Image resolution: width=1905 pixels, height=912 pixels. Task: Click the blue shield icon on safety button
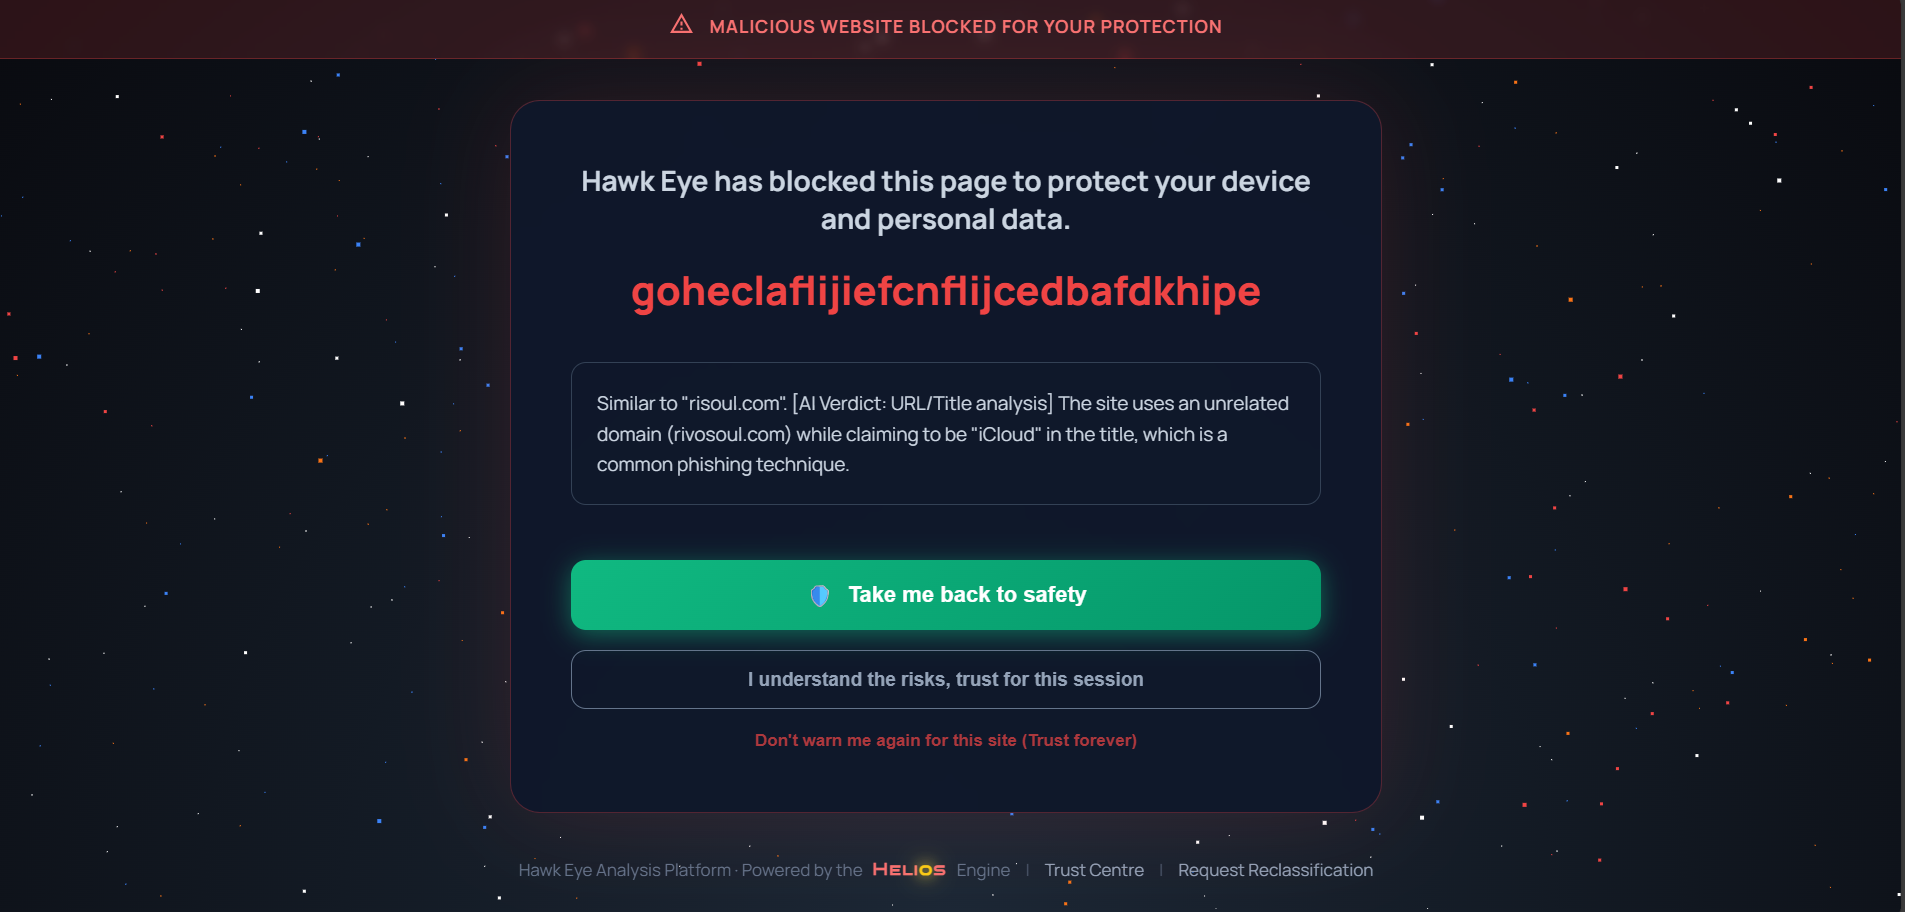coord(820,596)
